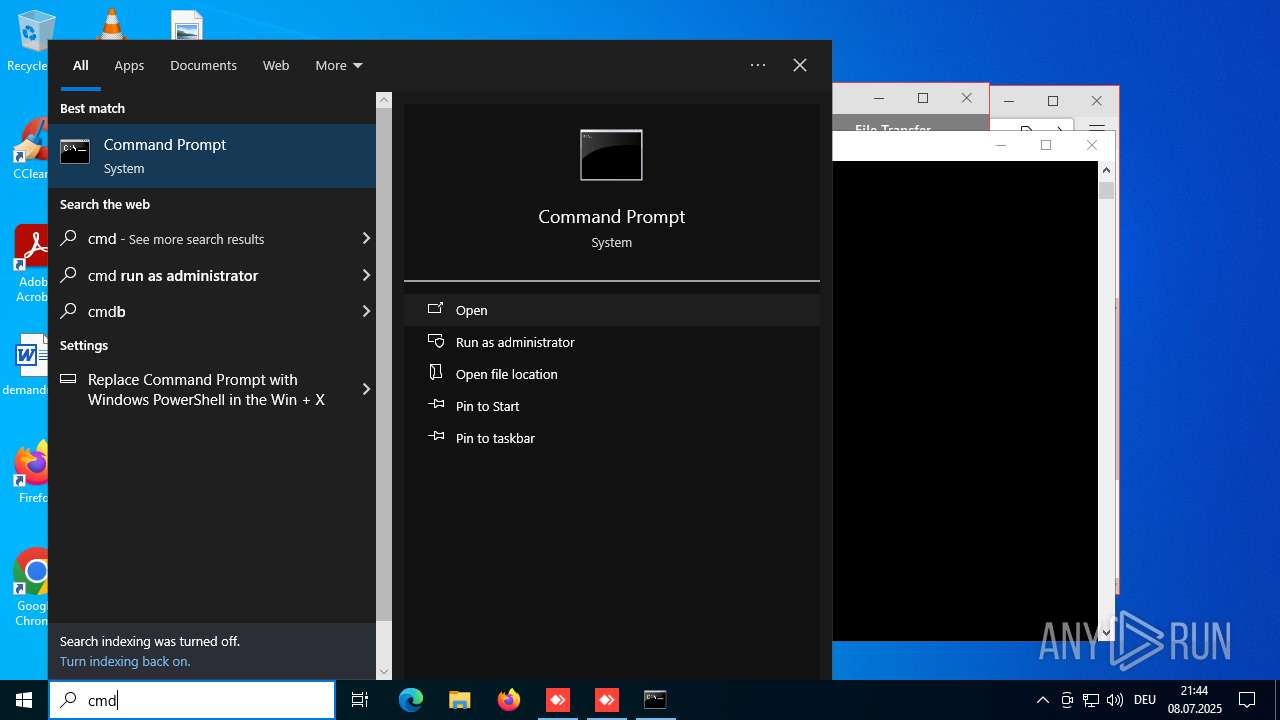Viewport: 1280px width, 720px height.
Task: Launch Microsoft Edge from the taskbar
Action: (x=411, y=700)
